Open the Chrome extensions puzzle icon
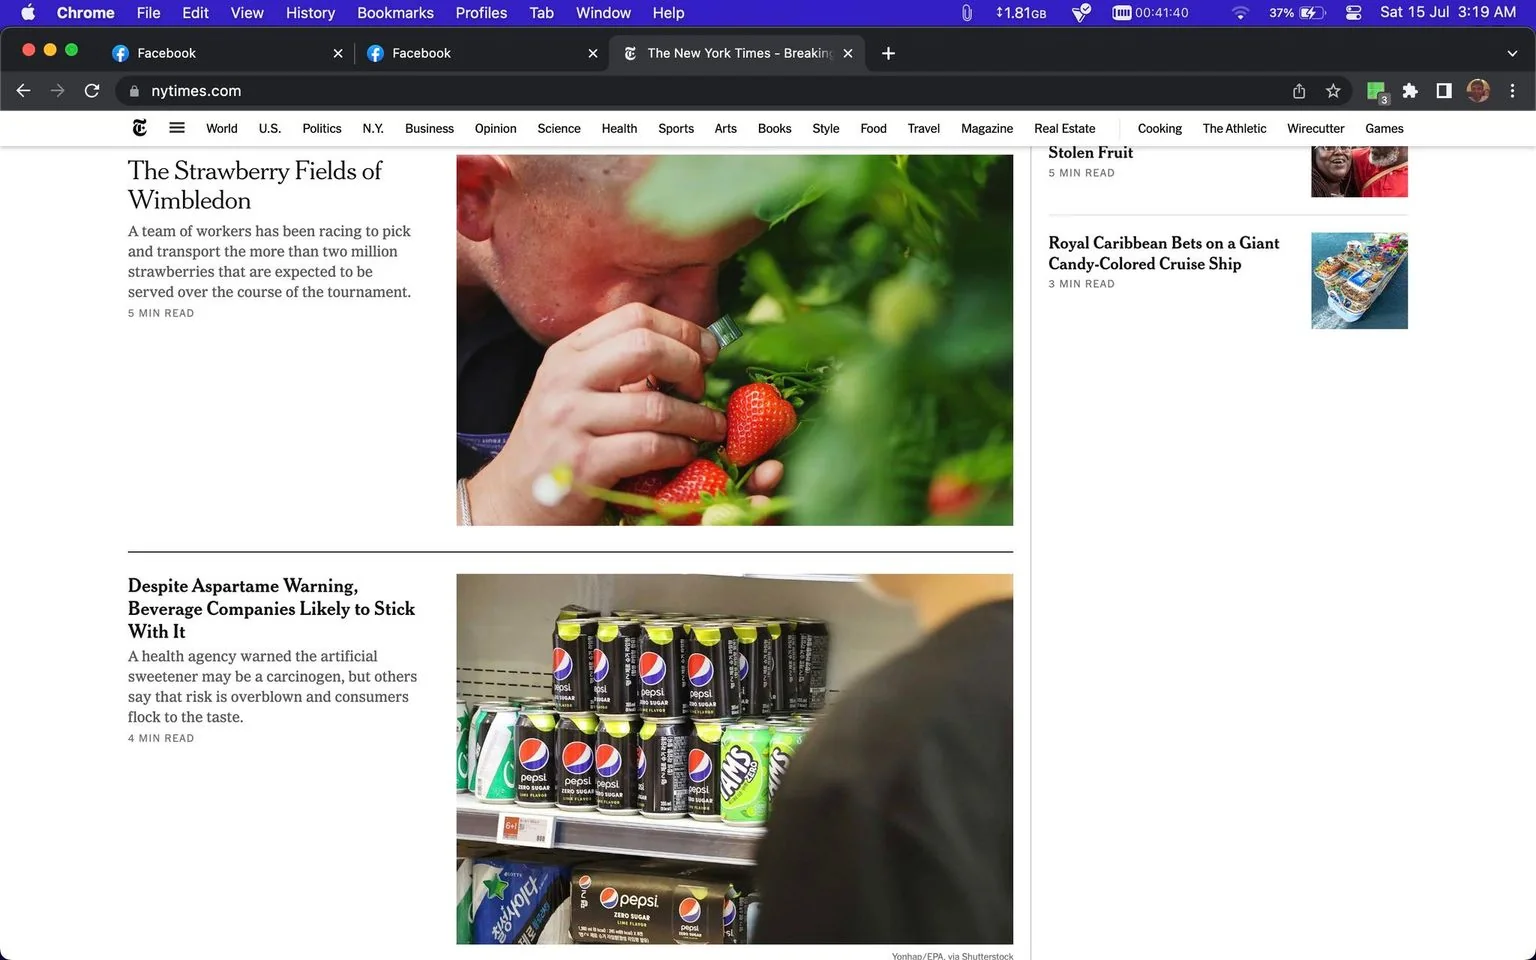Screen dimensions: 1536x960 1410,91
